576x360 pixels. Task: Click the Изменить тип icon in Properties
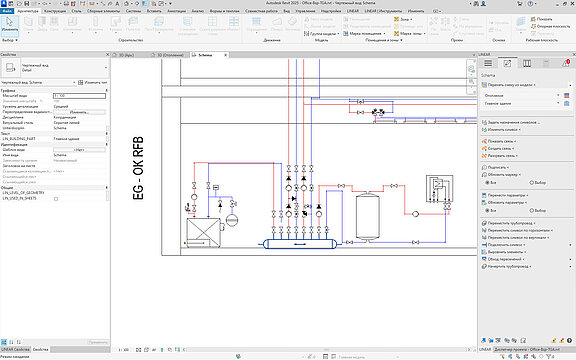[80, 83]
